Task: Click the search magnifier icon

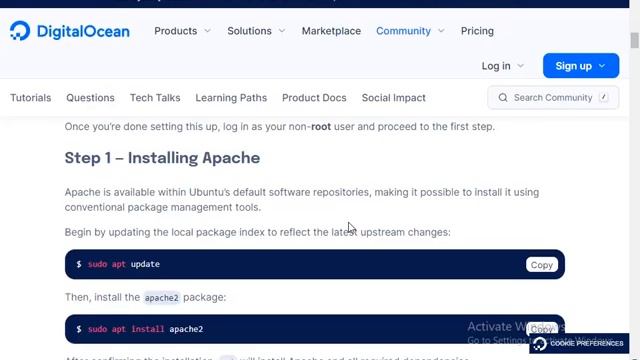Action: point(503,98)
